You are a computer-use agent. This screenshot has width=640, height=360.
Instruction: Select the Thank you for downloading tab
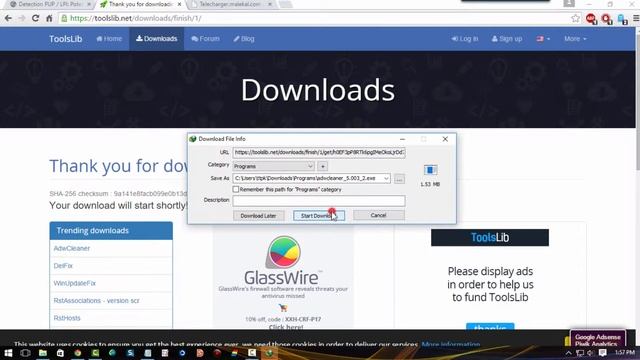click(x=140, y=4)
